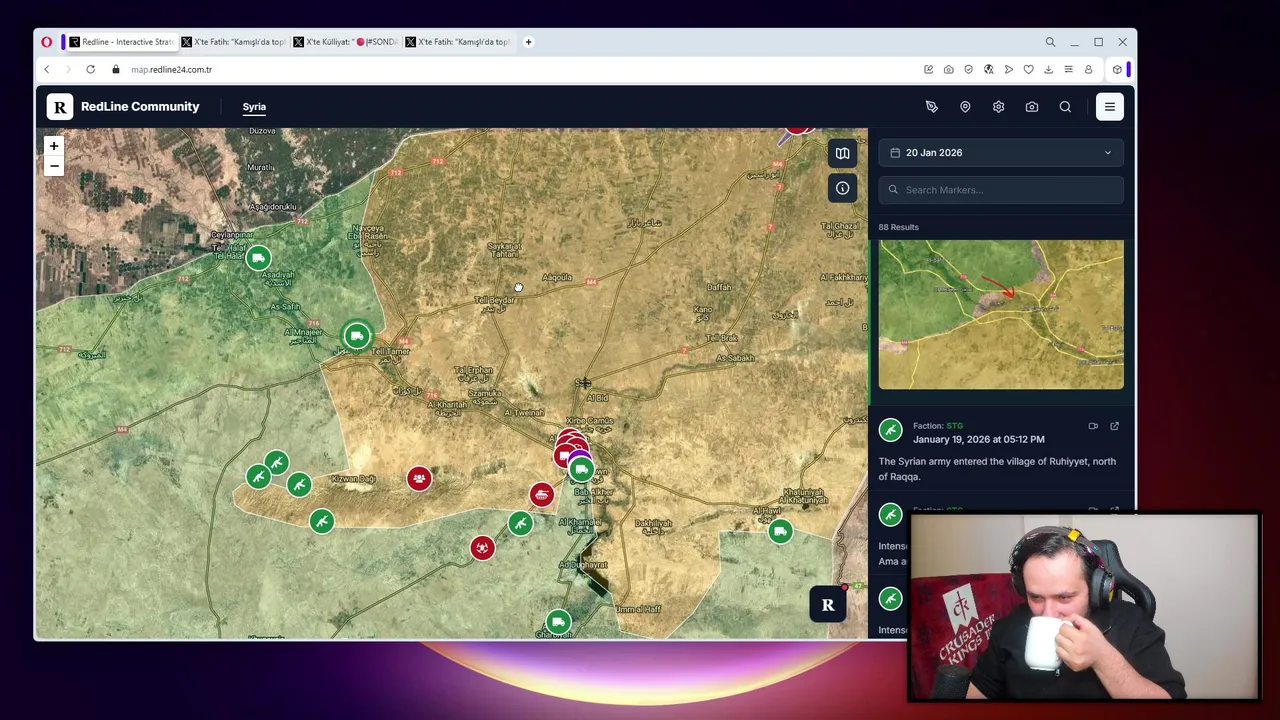Click green truck marker near Al Hawl
Image resolution: width=1280 pixels, height=720 pixels.
point(780,531)
